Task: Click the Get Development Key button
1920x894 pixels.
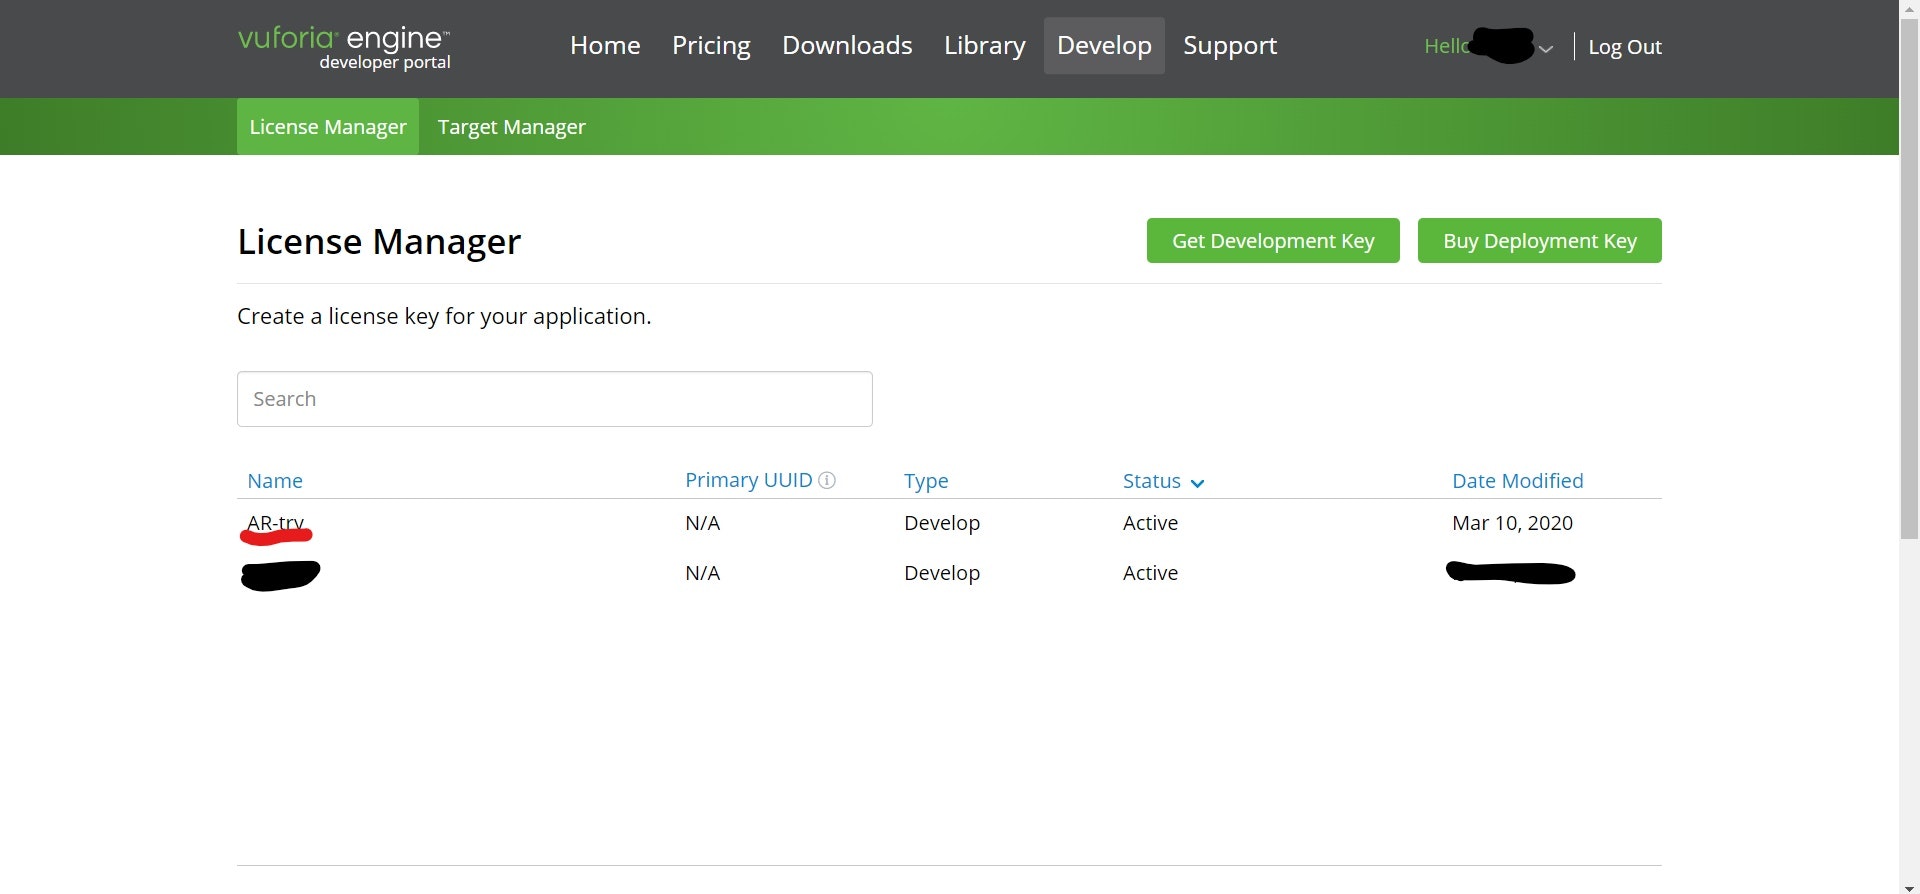Action: click(1273, 241)
